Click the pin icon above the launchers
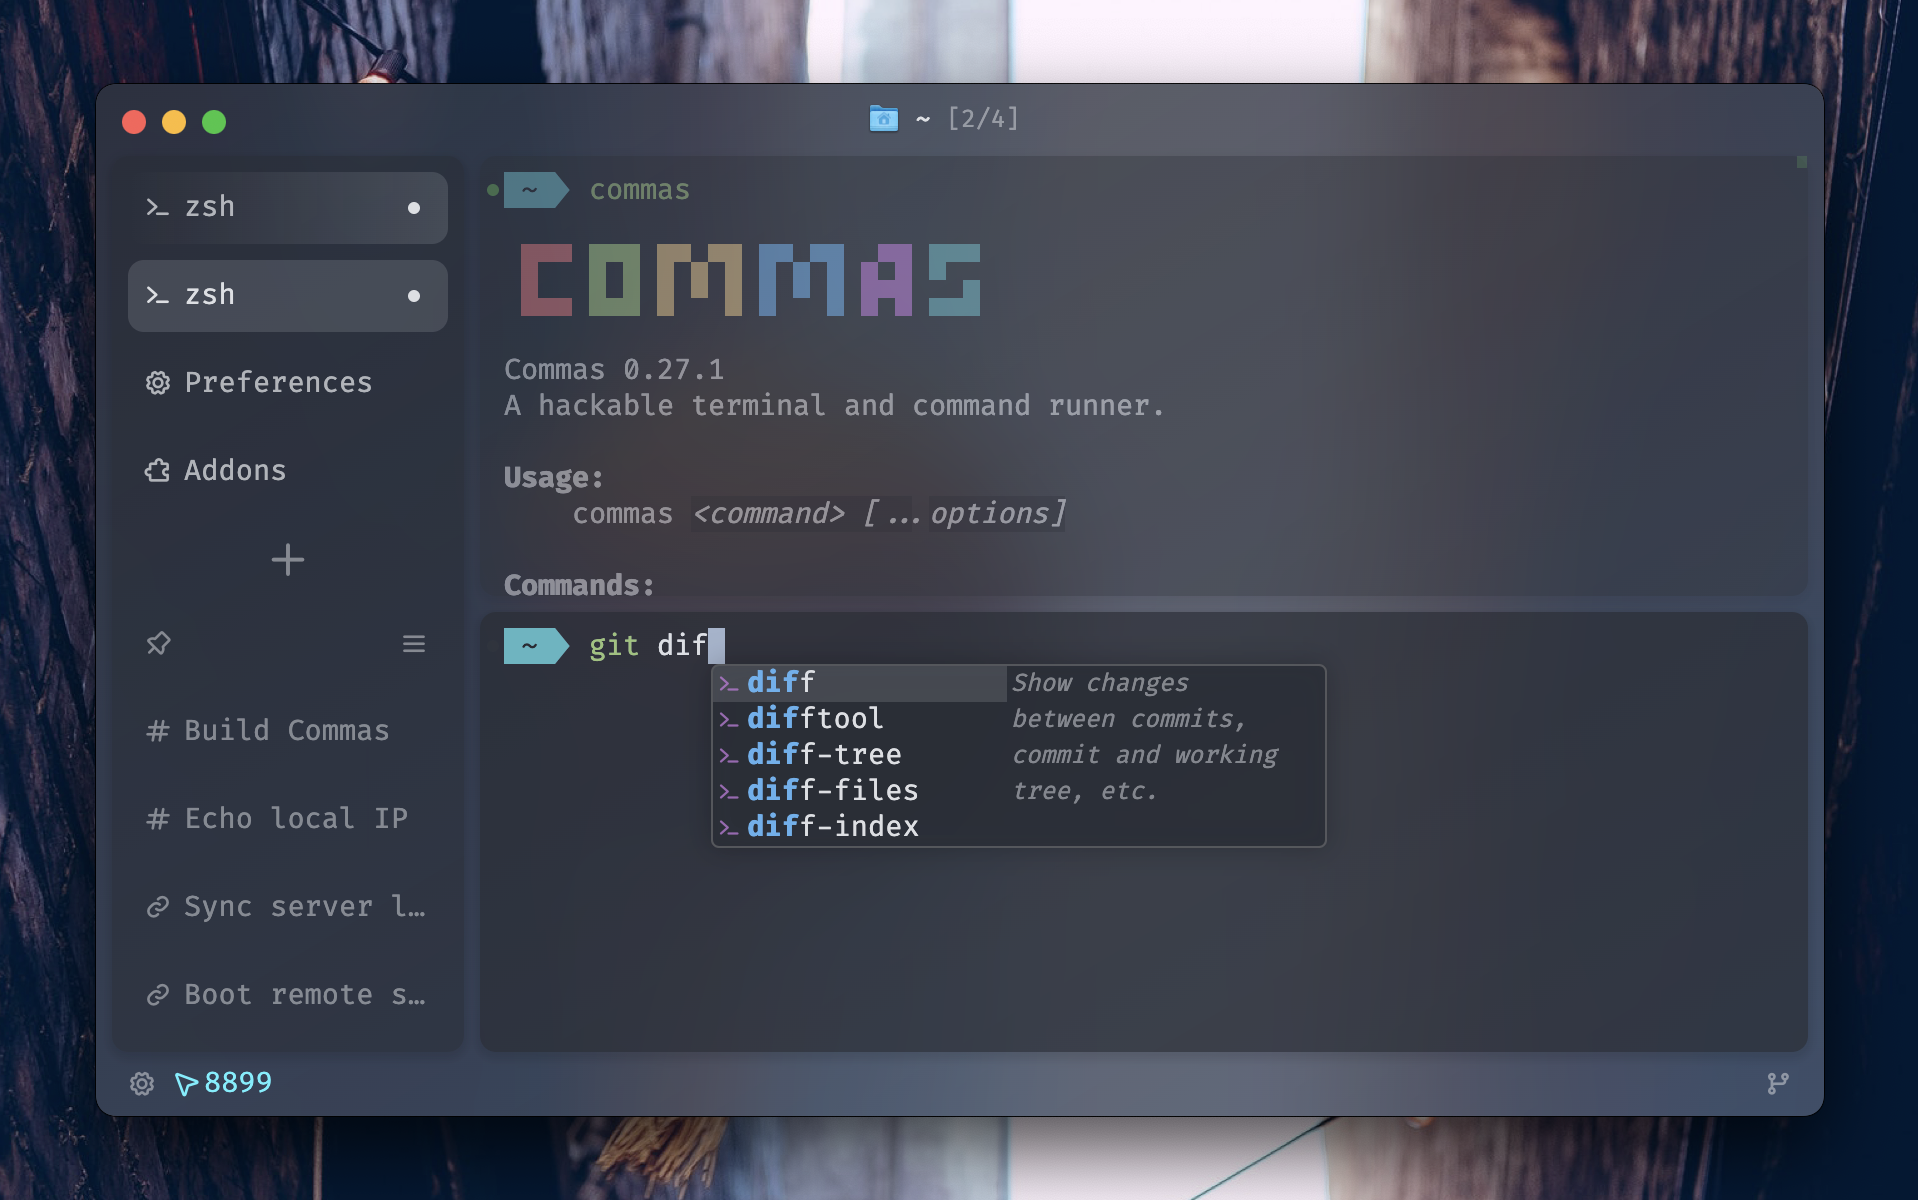The height and width of the screenshot is (1200, 1918). (x=158, y=644)
